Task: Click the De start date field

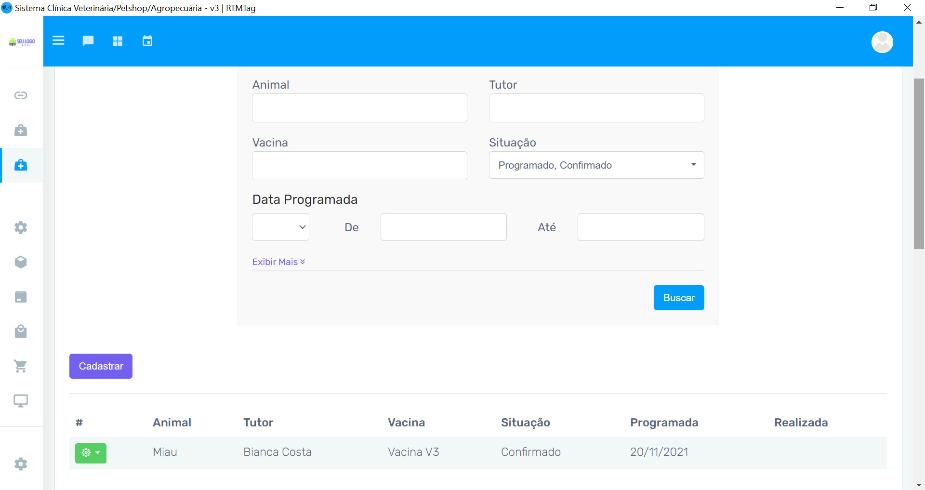Action: click(x=443, y=227)
